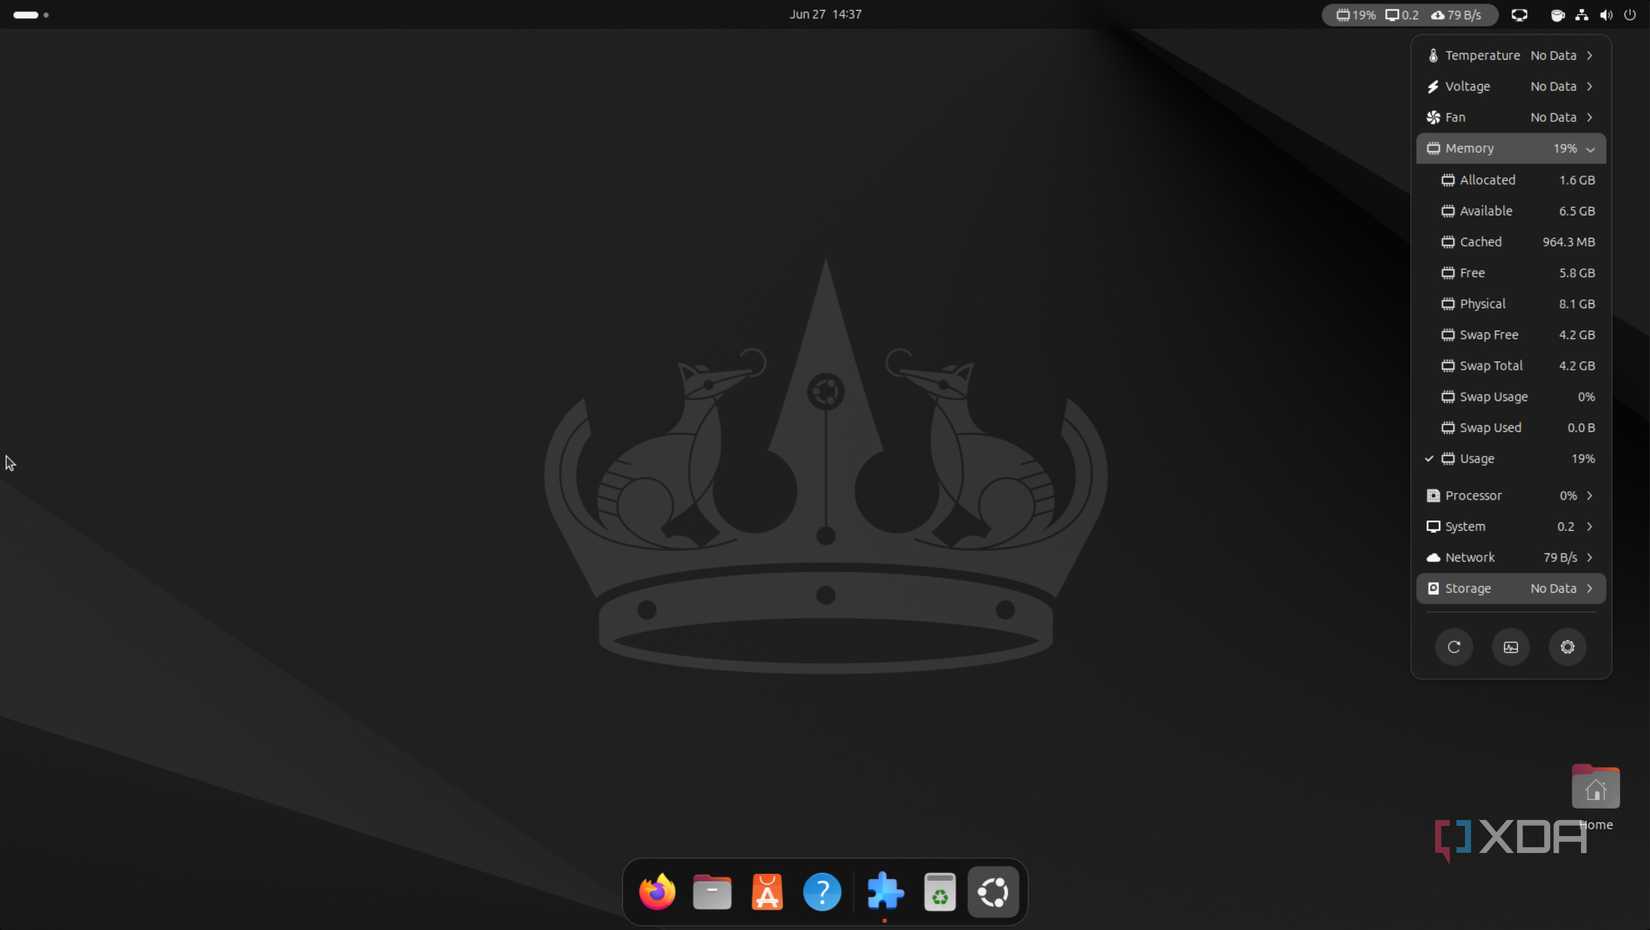Toggle the Physical memory sensor
This screenshot has width=1650, height=930.
coord(1511,304)
